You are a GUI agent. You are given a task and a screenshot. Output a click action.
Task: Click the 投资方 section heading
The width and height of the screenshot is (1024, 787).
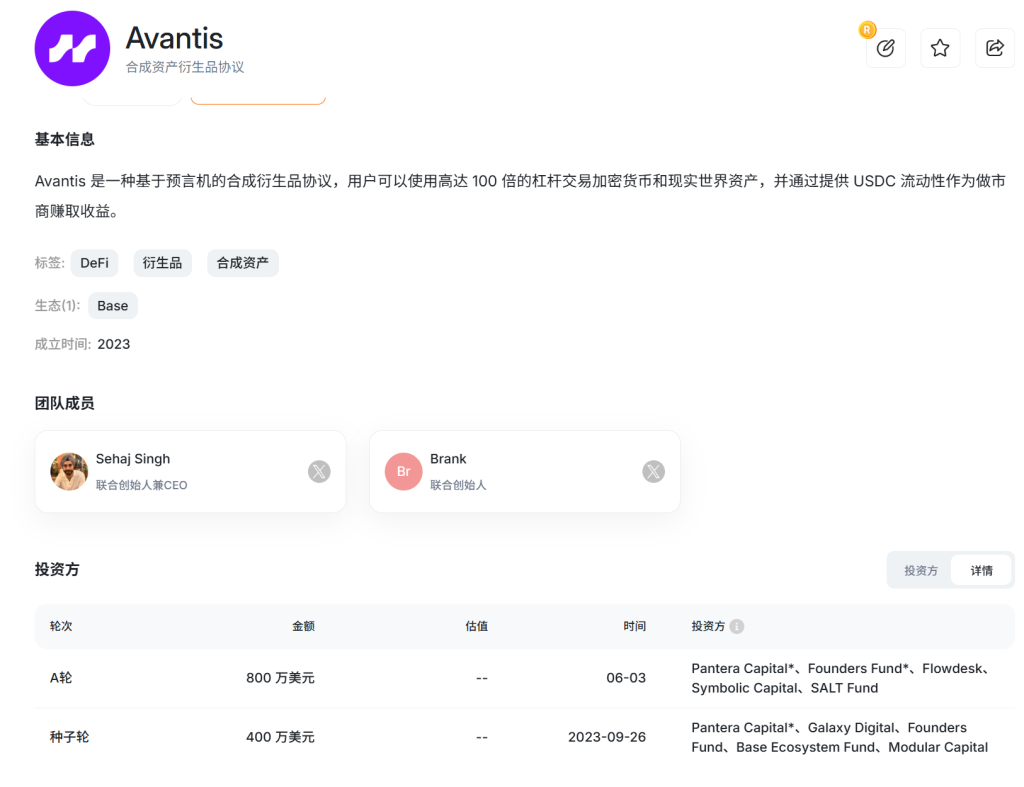(x=57, y=570)
